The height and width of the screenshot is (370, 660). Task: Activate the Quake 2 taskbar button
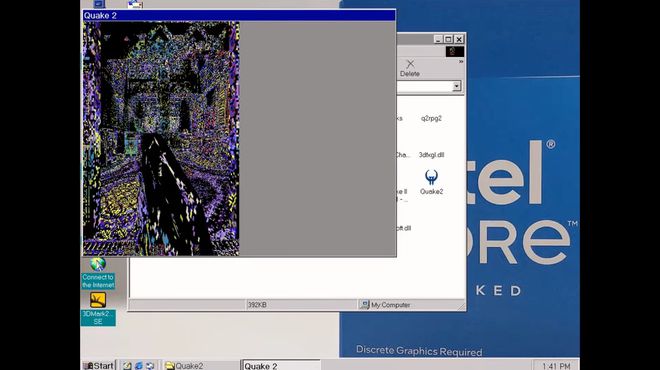(x=281, y=366)
